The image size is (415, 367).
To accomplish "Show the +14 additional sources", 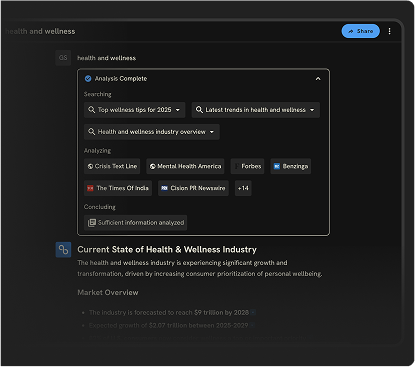I will [x=243, y=188].
